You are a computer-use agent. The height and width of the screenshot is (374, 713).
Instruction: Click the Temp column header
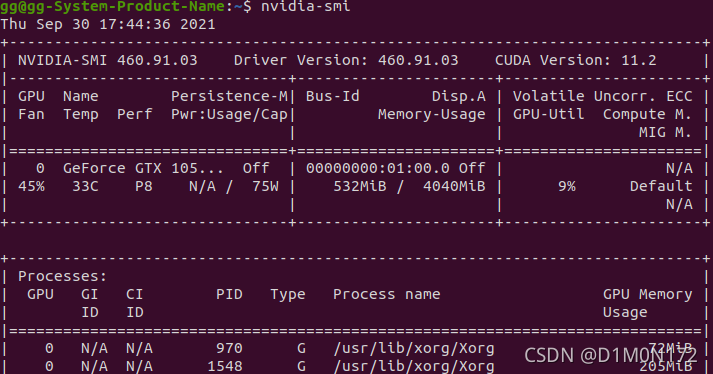click(x=80, y=114)
